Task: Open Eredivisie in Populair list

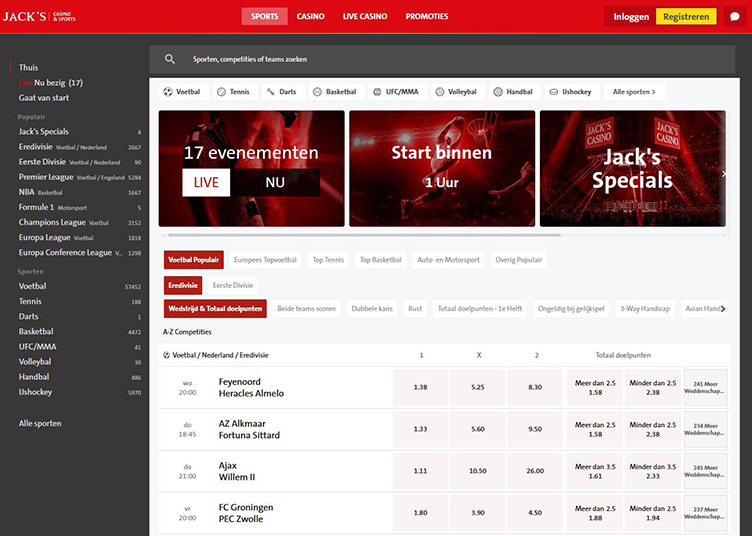Action: 80,147
